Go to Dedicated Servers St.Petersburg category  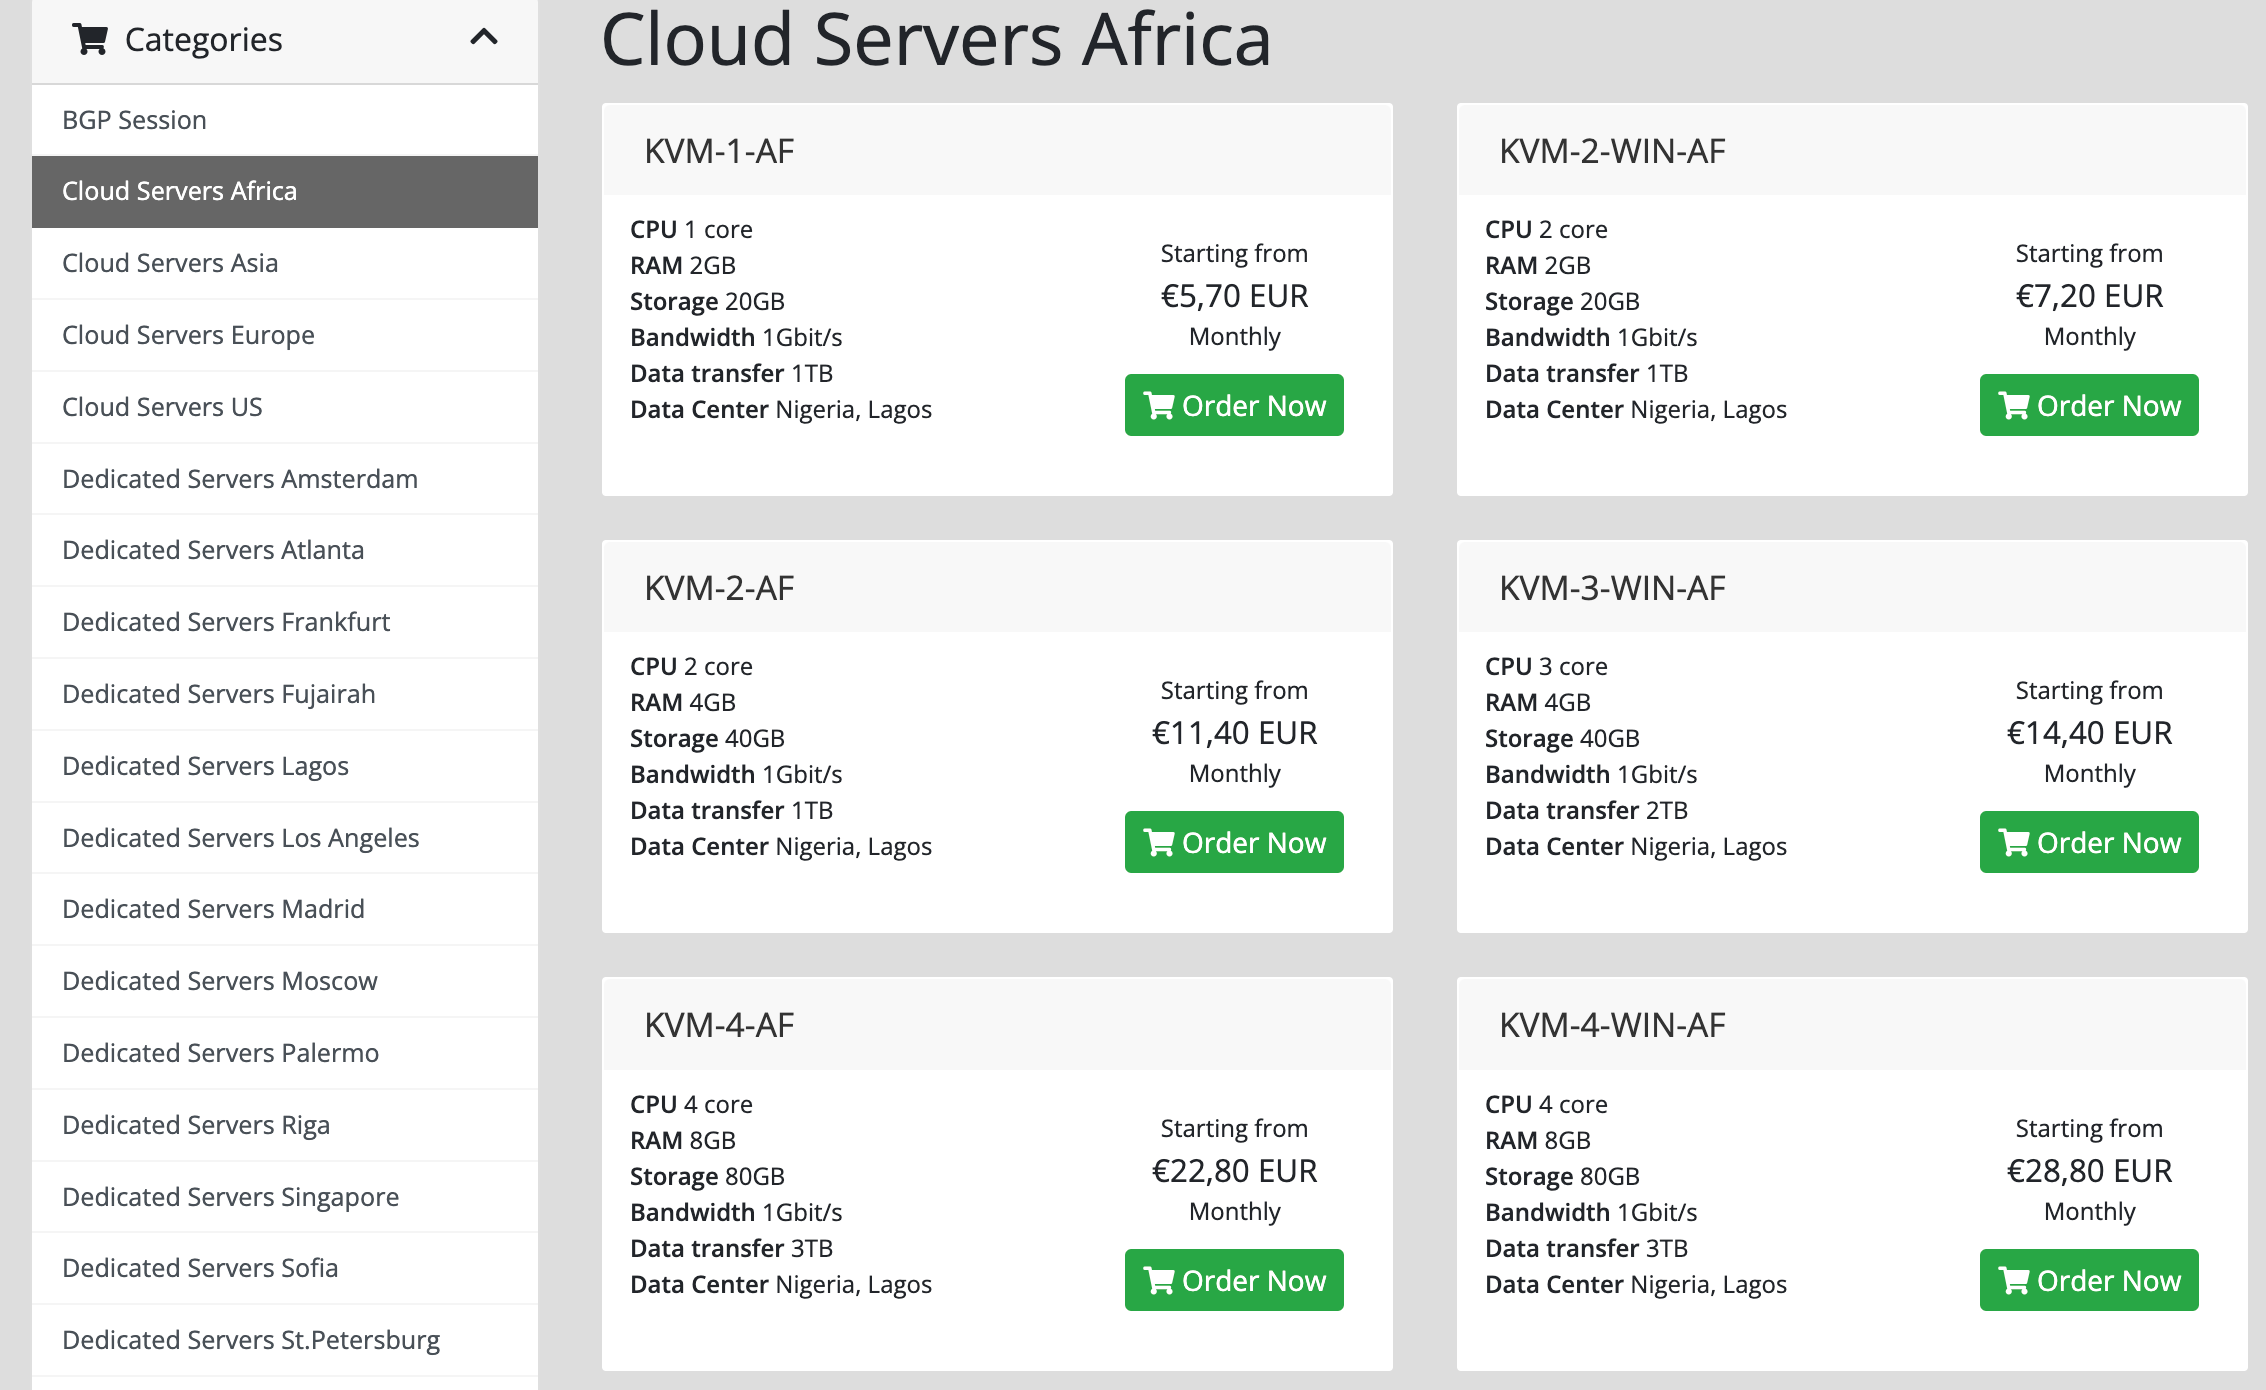point(251,1340)
